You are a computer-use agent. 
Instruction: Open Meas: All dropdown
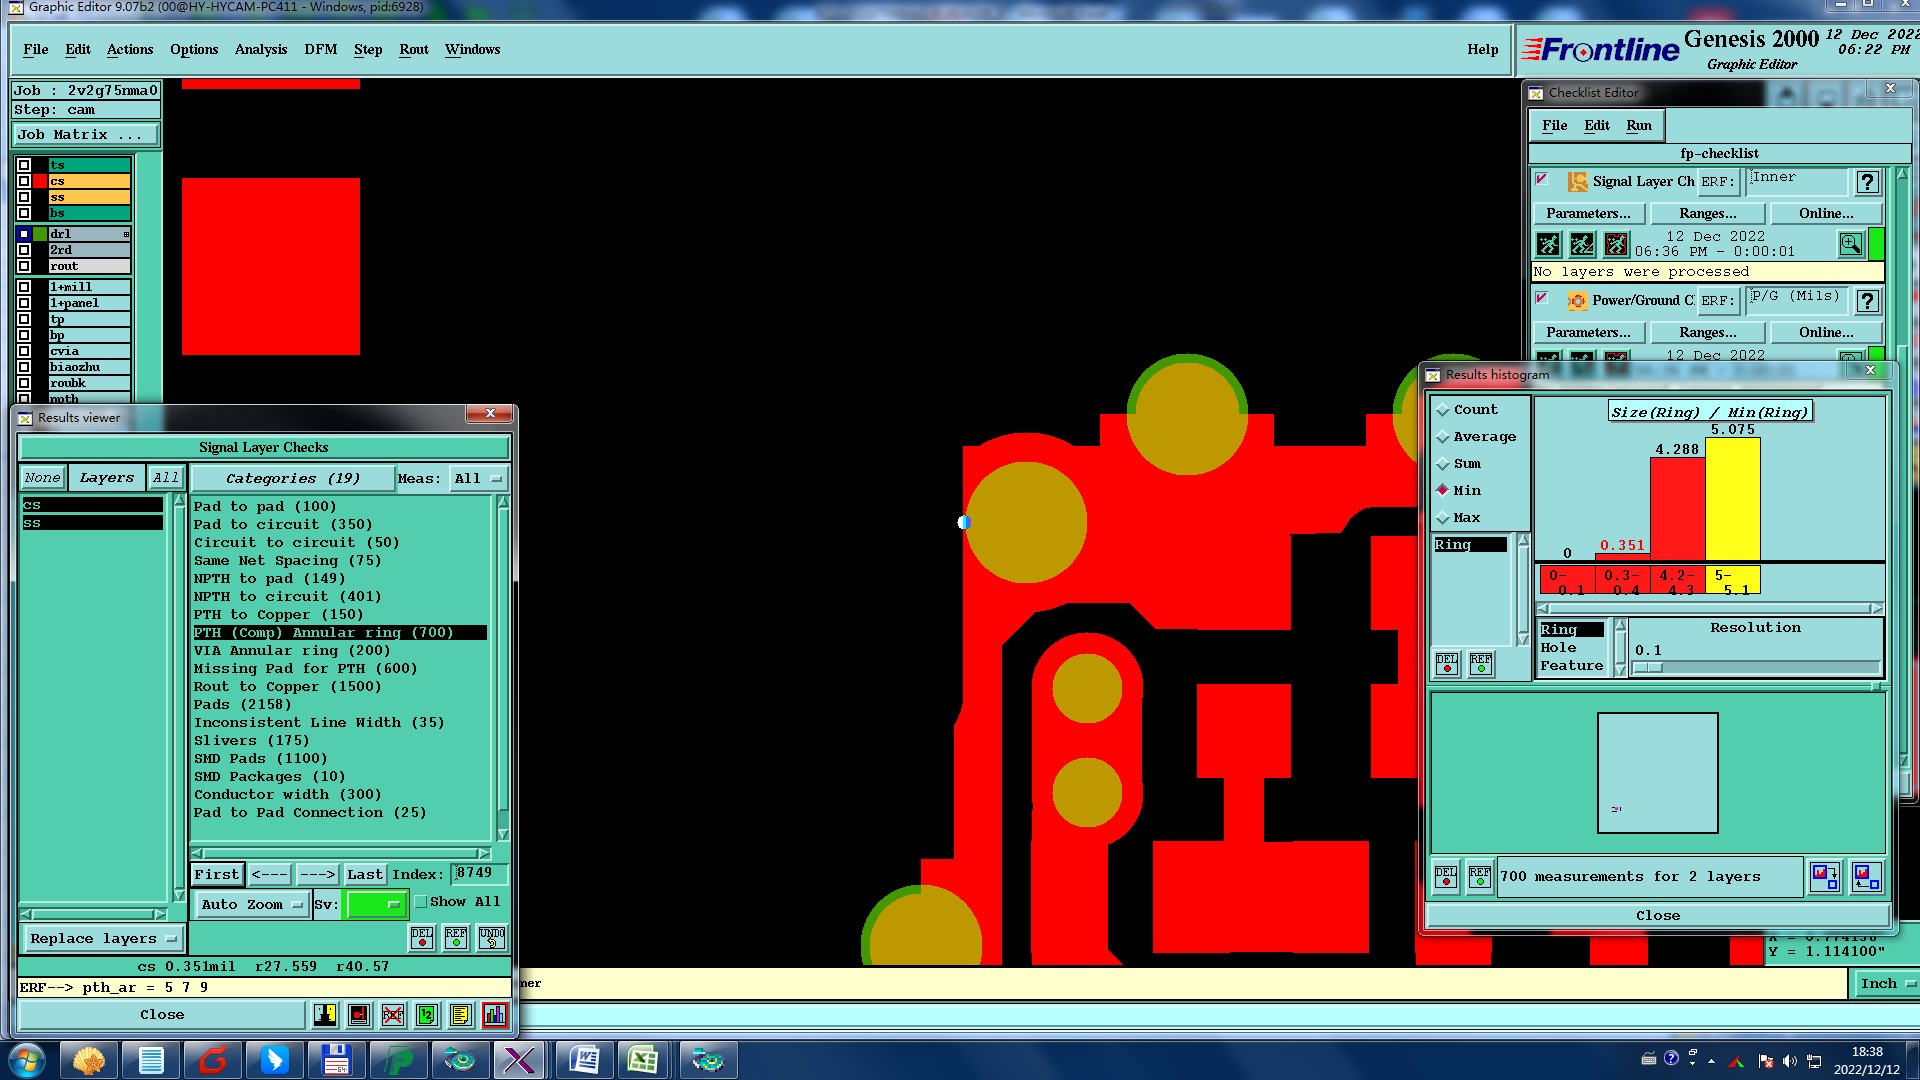[x=478, y=478]
